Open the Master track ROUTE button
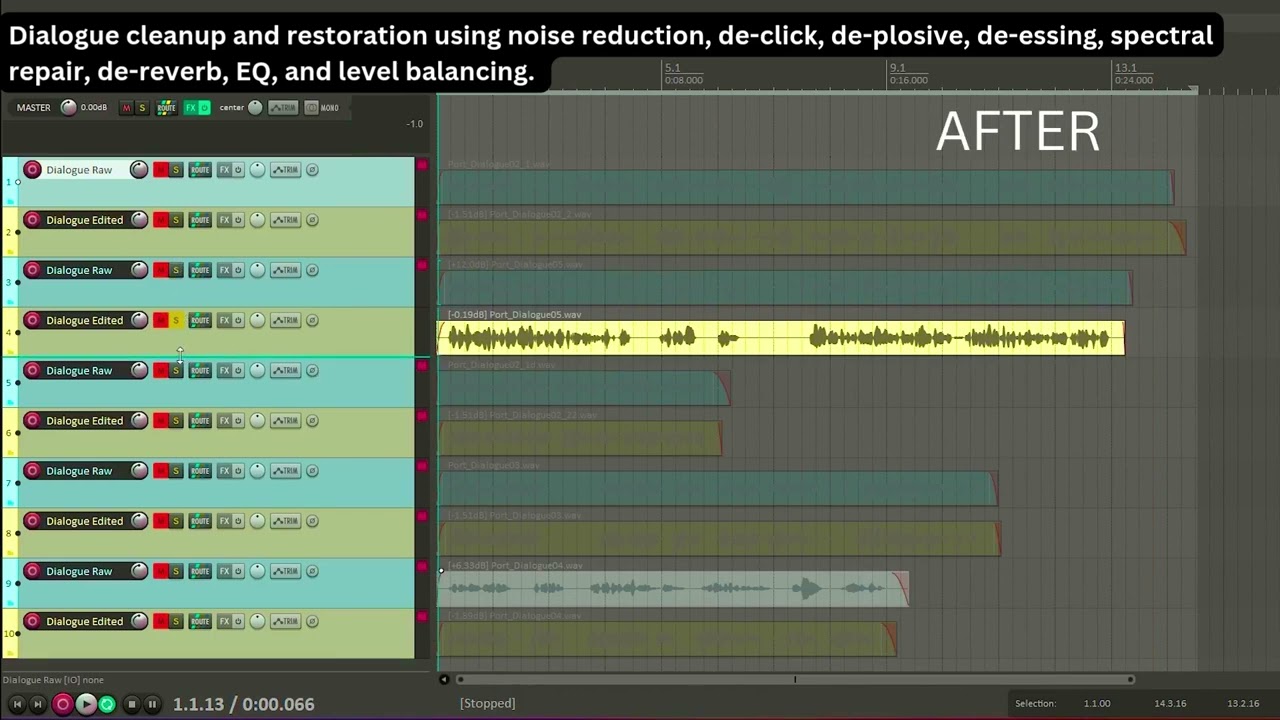 point(166,108)
